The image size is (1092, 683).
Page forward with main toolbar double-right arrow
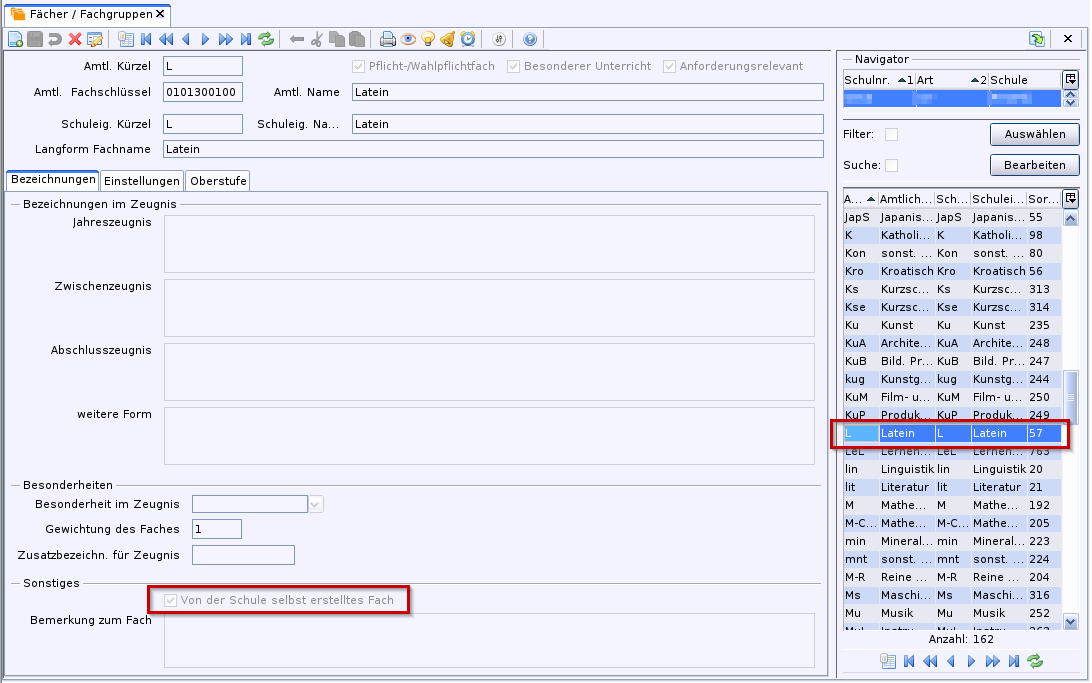click(226, 39)
